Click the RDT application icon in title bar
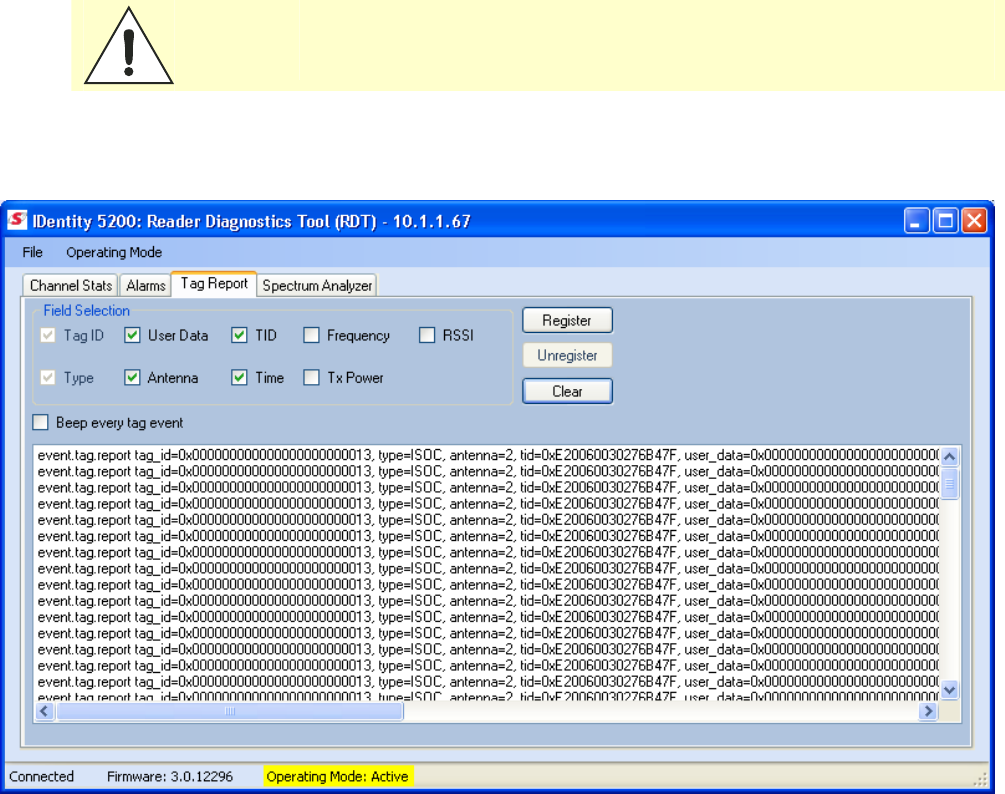The height and width of the screenshot is (794, 1005). click(x=17, y=220)
